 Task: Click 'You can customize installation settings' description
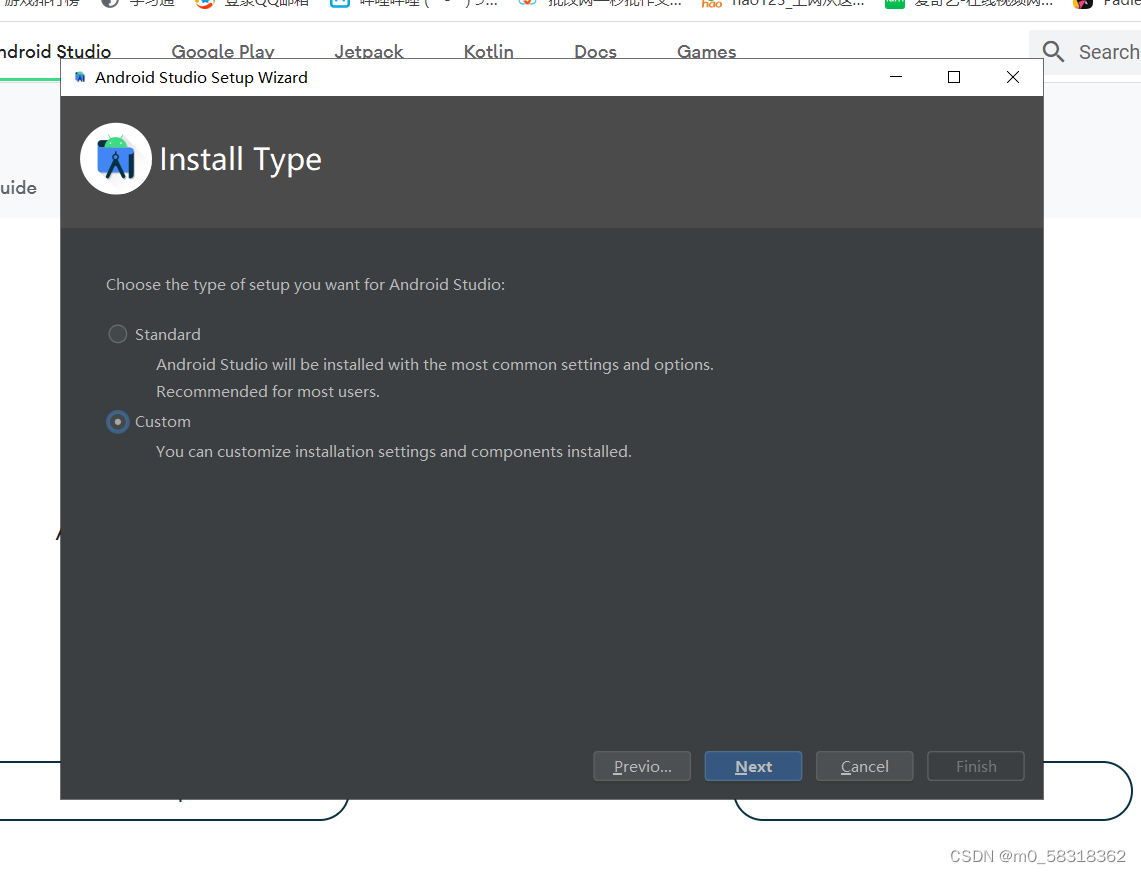tap(394, 451)
